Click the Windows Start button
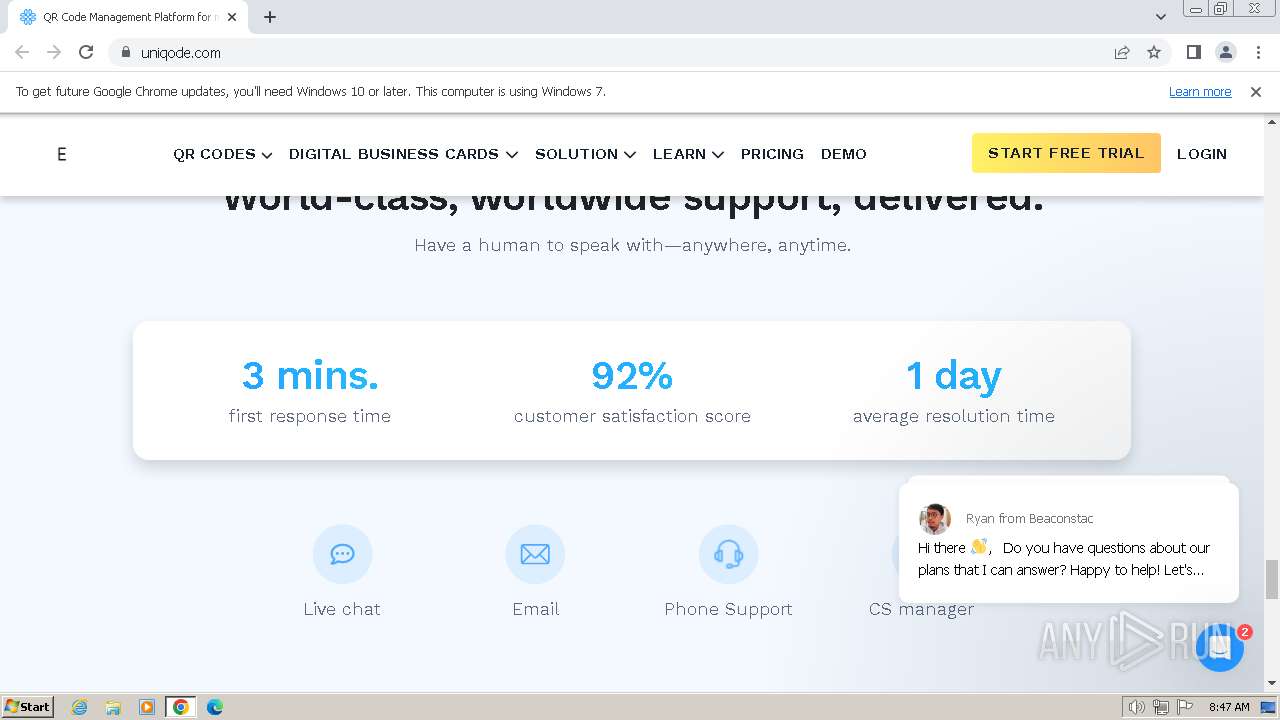Screen dimensions: 1280x720 (x=27, y=706)
